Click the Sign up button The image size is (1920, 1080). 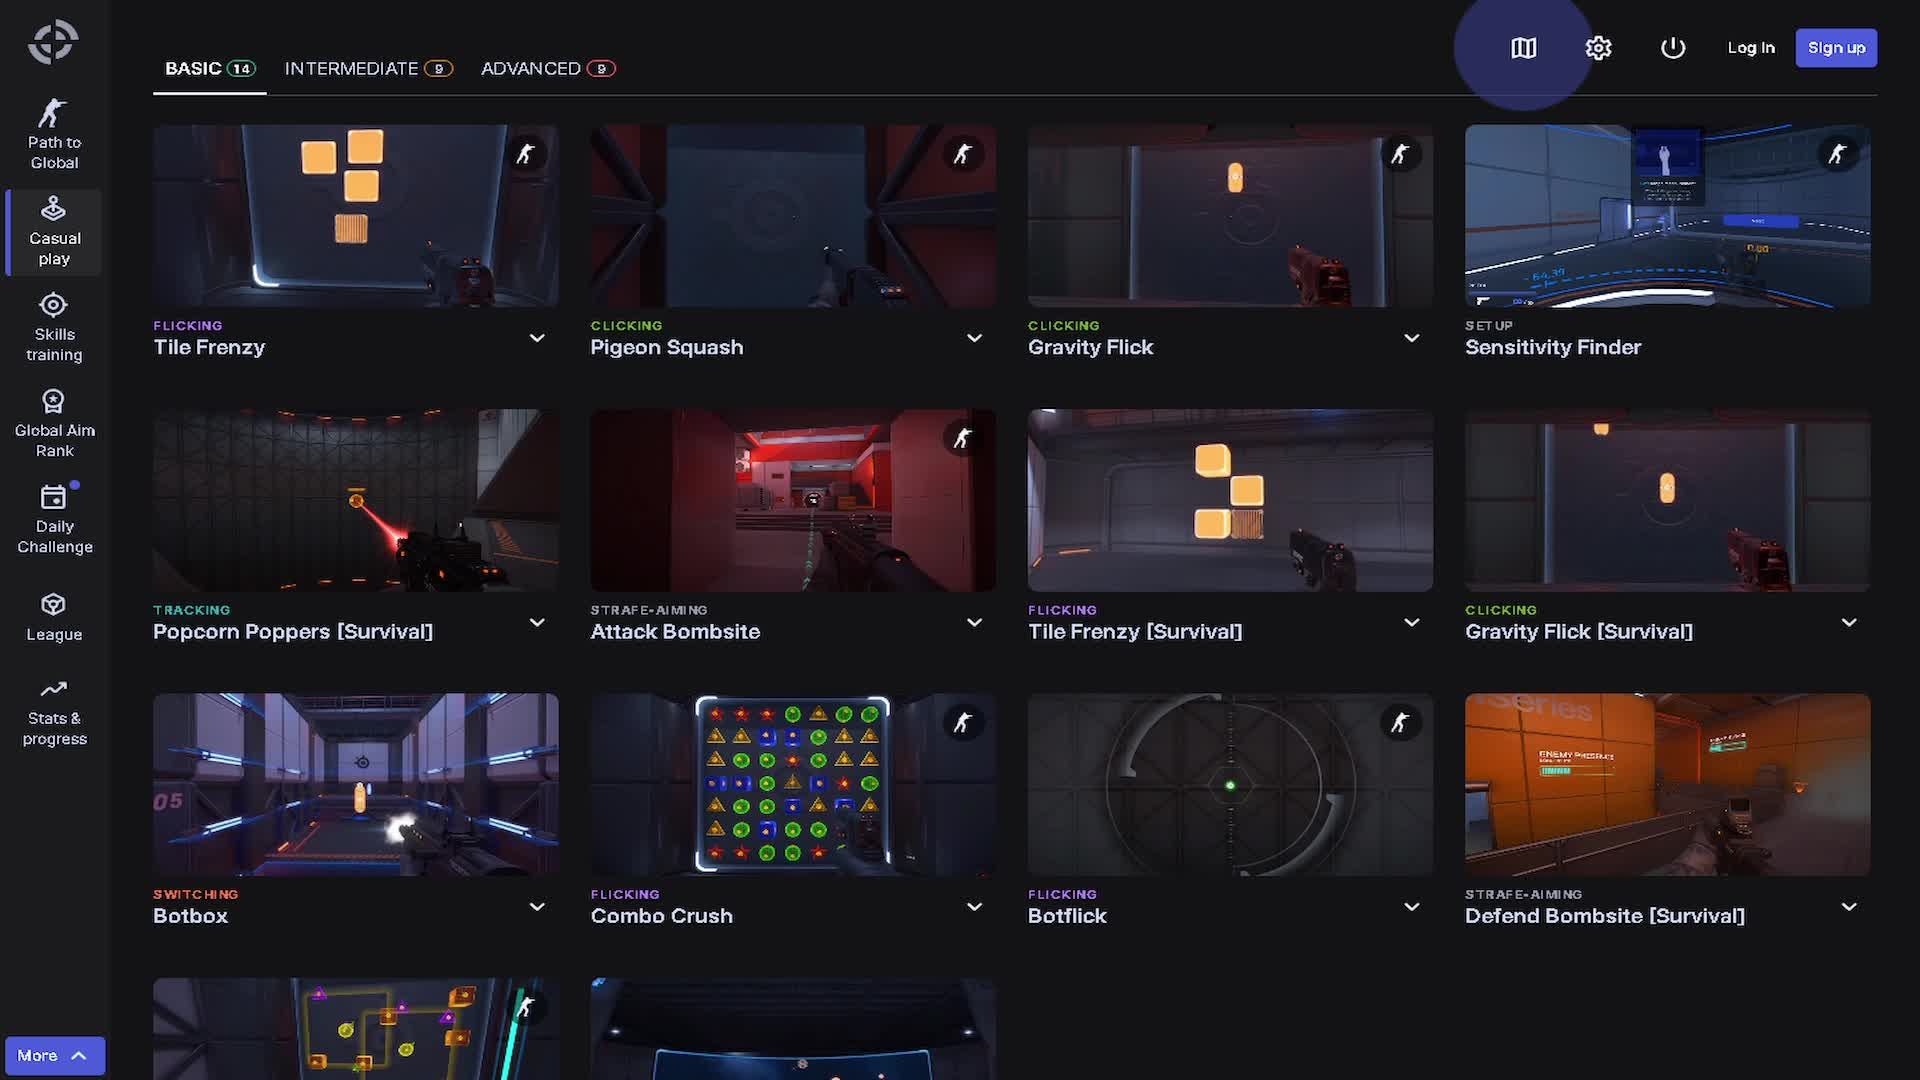point(1836,48)
